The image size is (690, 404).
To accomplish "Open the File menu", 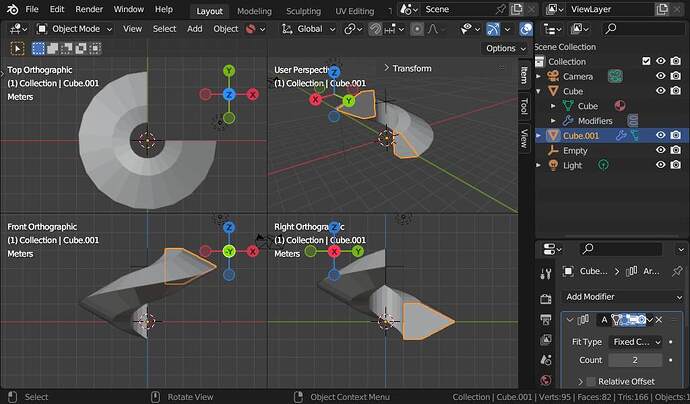I will click(32, 9).
